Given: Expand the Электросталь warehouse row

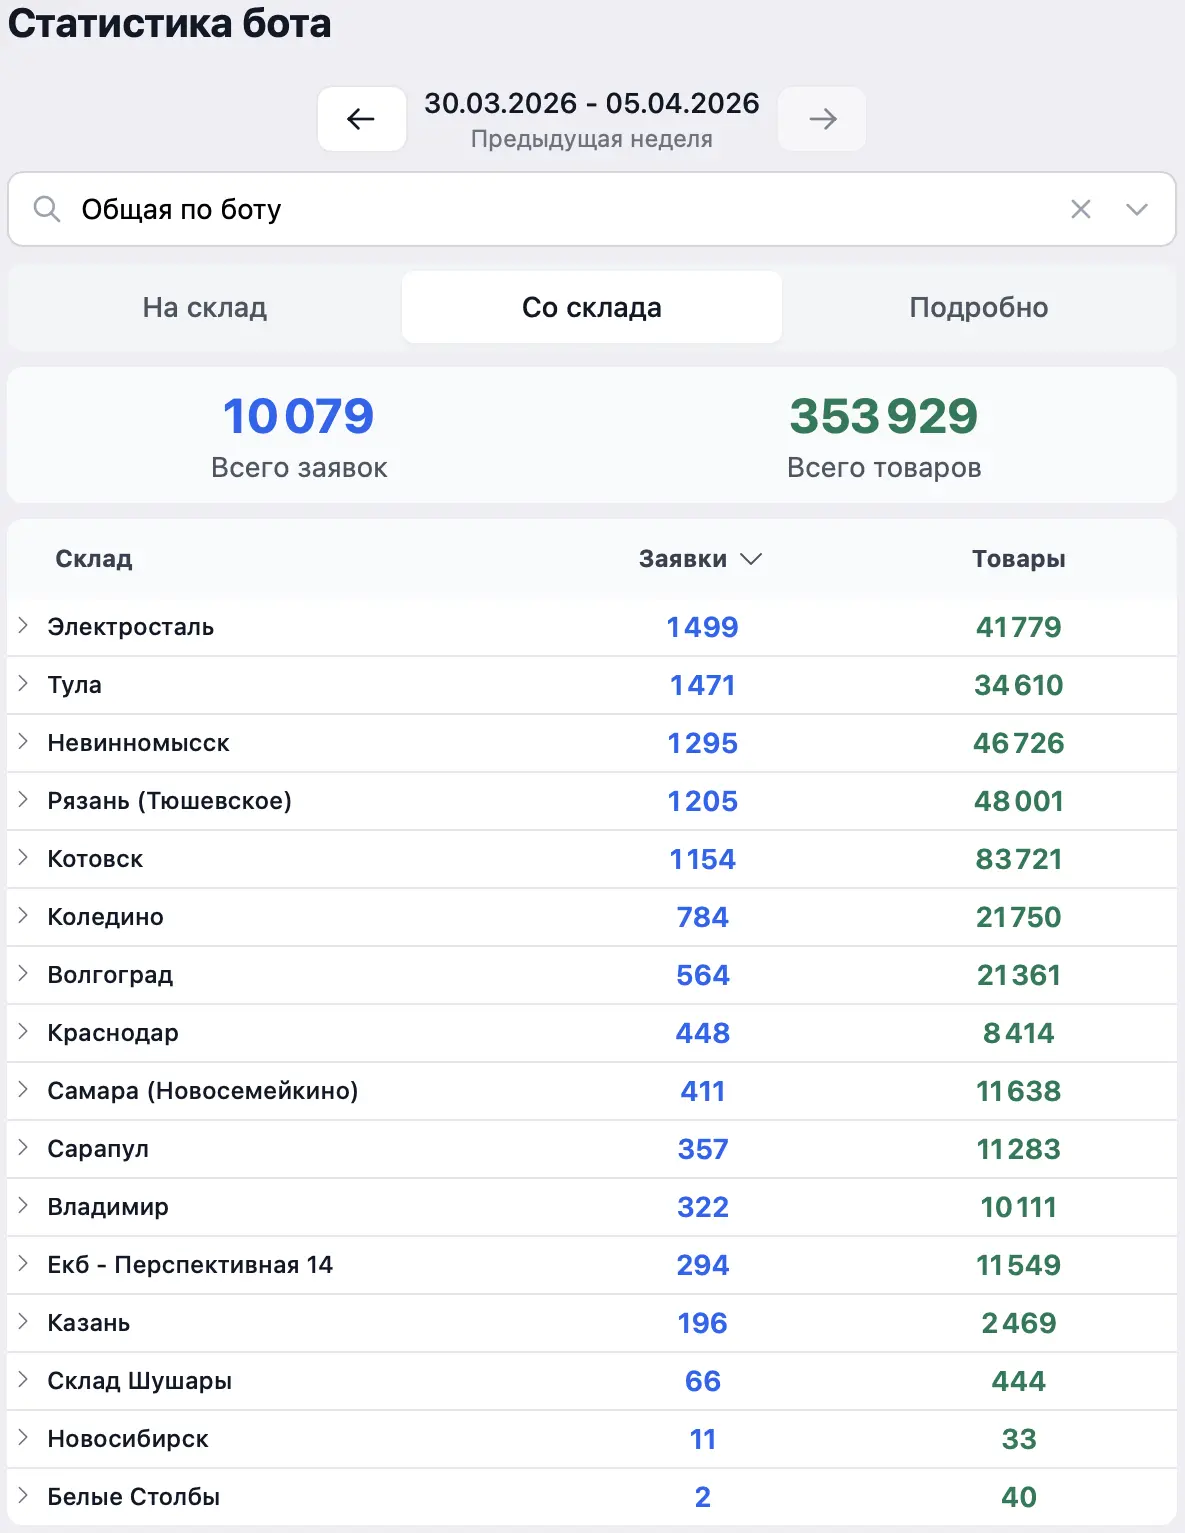Looking at the screenshot, I should 23,626.
